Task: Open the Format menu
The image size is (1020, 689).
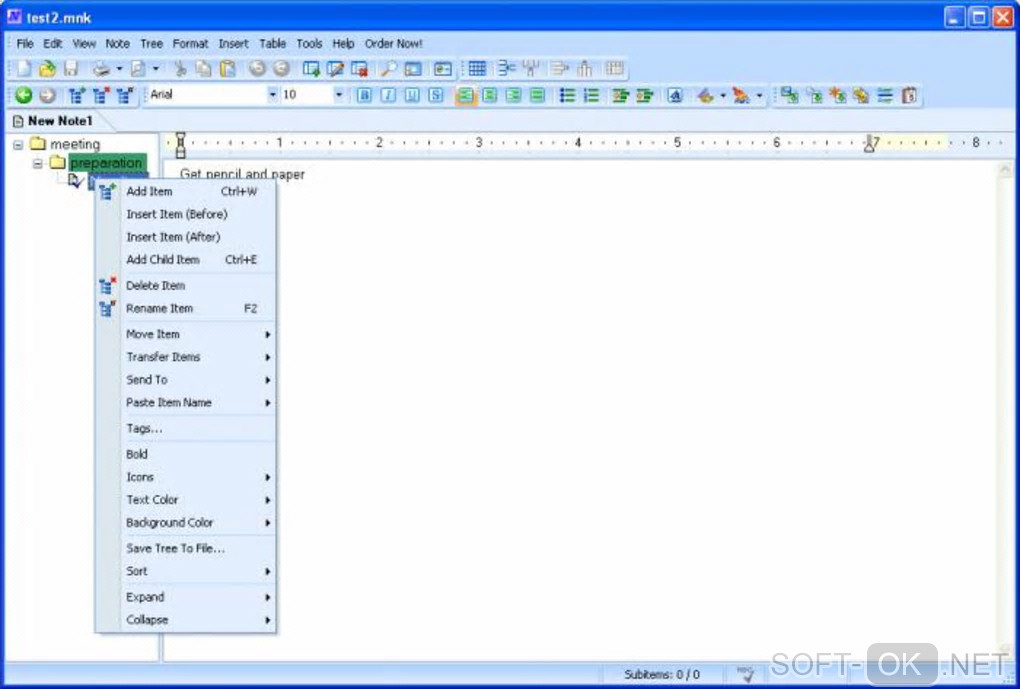Action: pos(190,44)
